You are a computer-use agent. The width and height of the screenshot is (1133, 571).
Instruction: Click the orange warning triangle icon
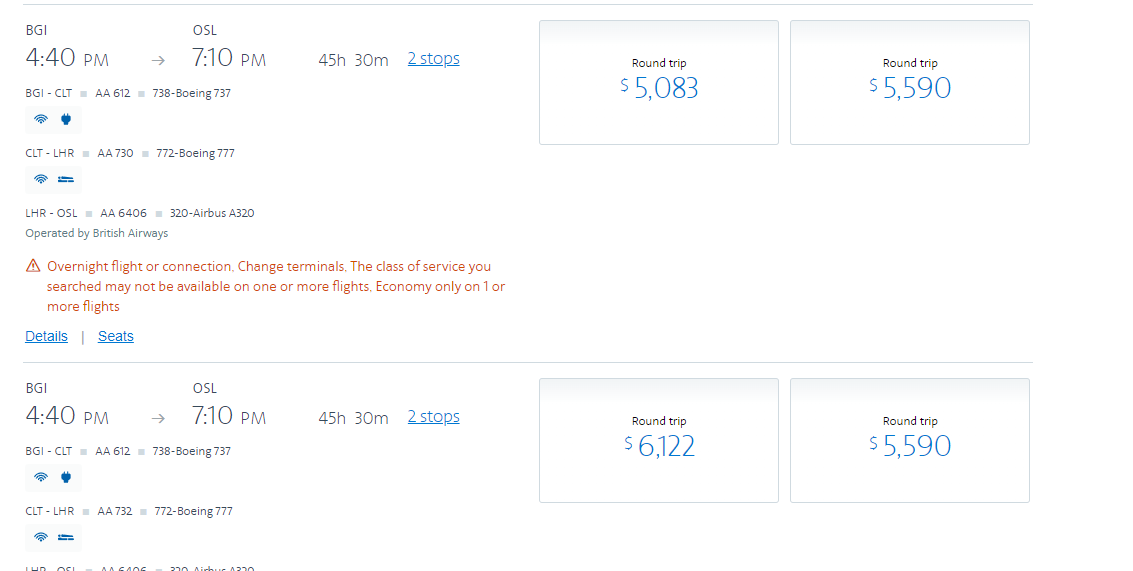pos(33,266)
